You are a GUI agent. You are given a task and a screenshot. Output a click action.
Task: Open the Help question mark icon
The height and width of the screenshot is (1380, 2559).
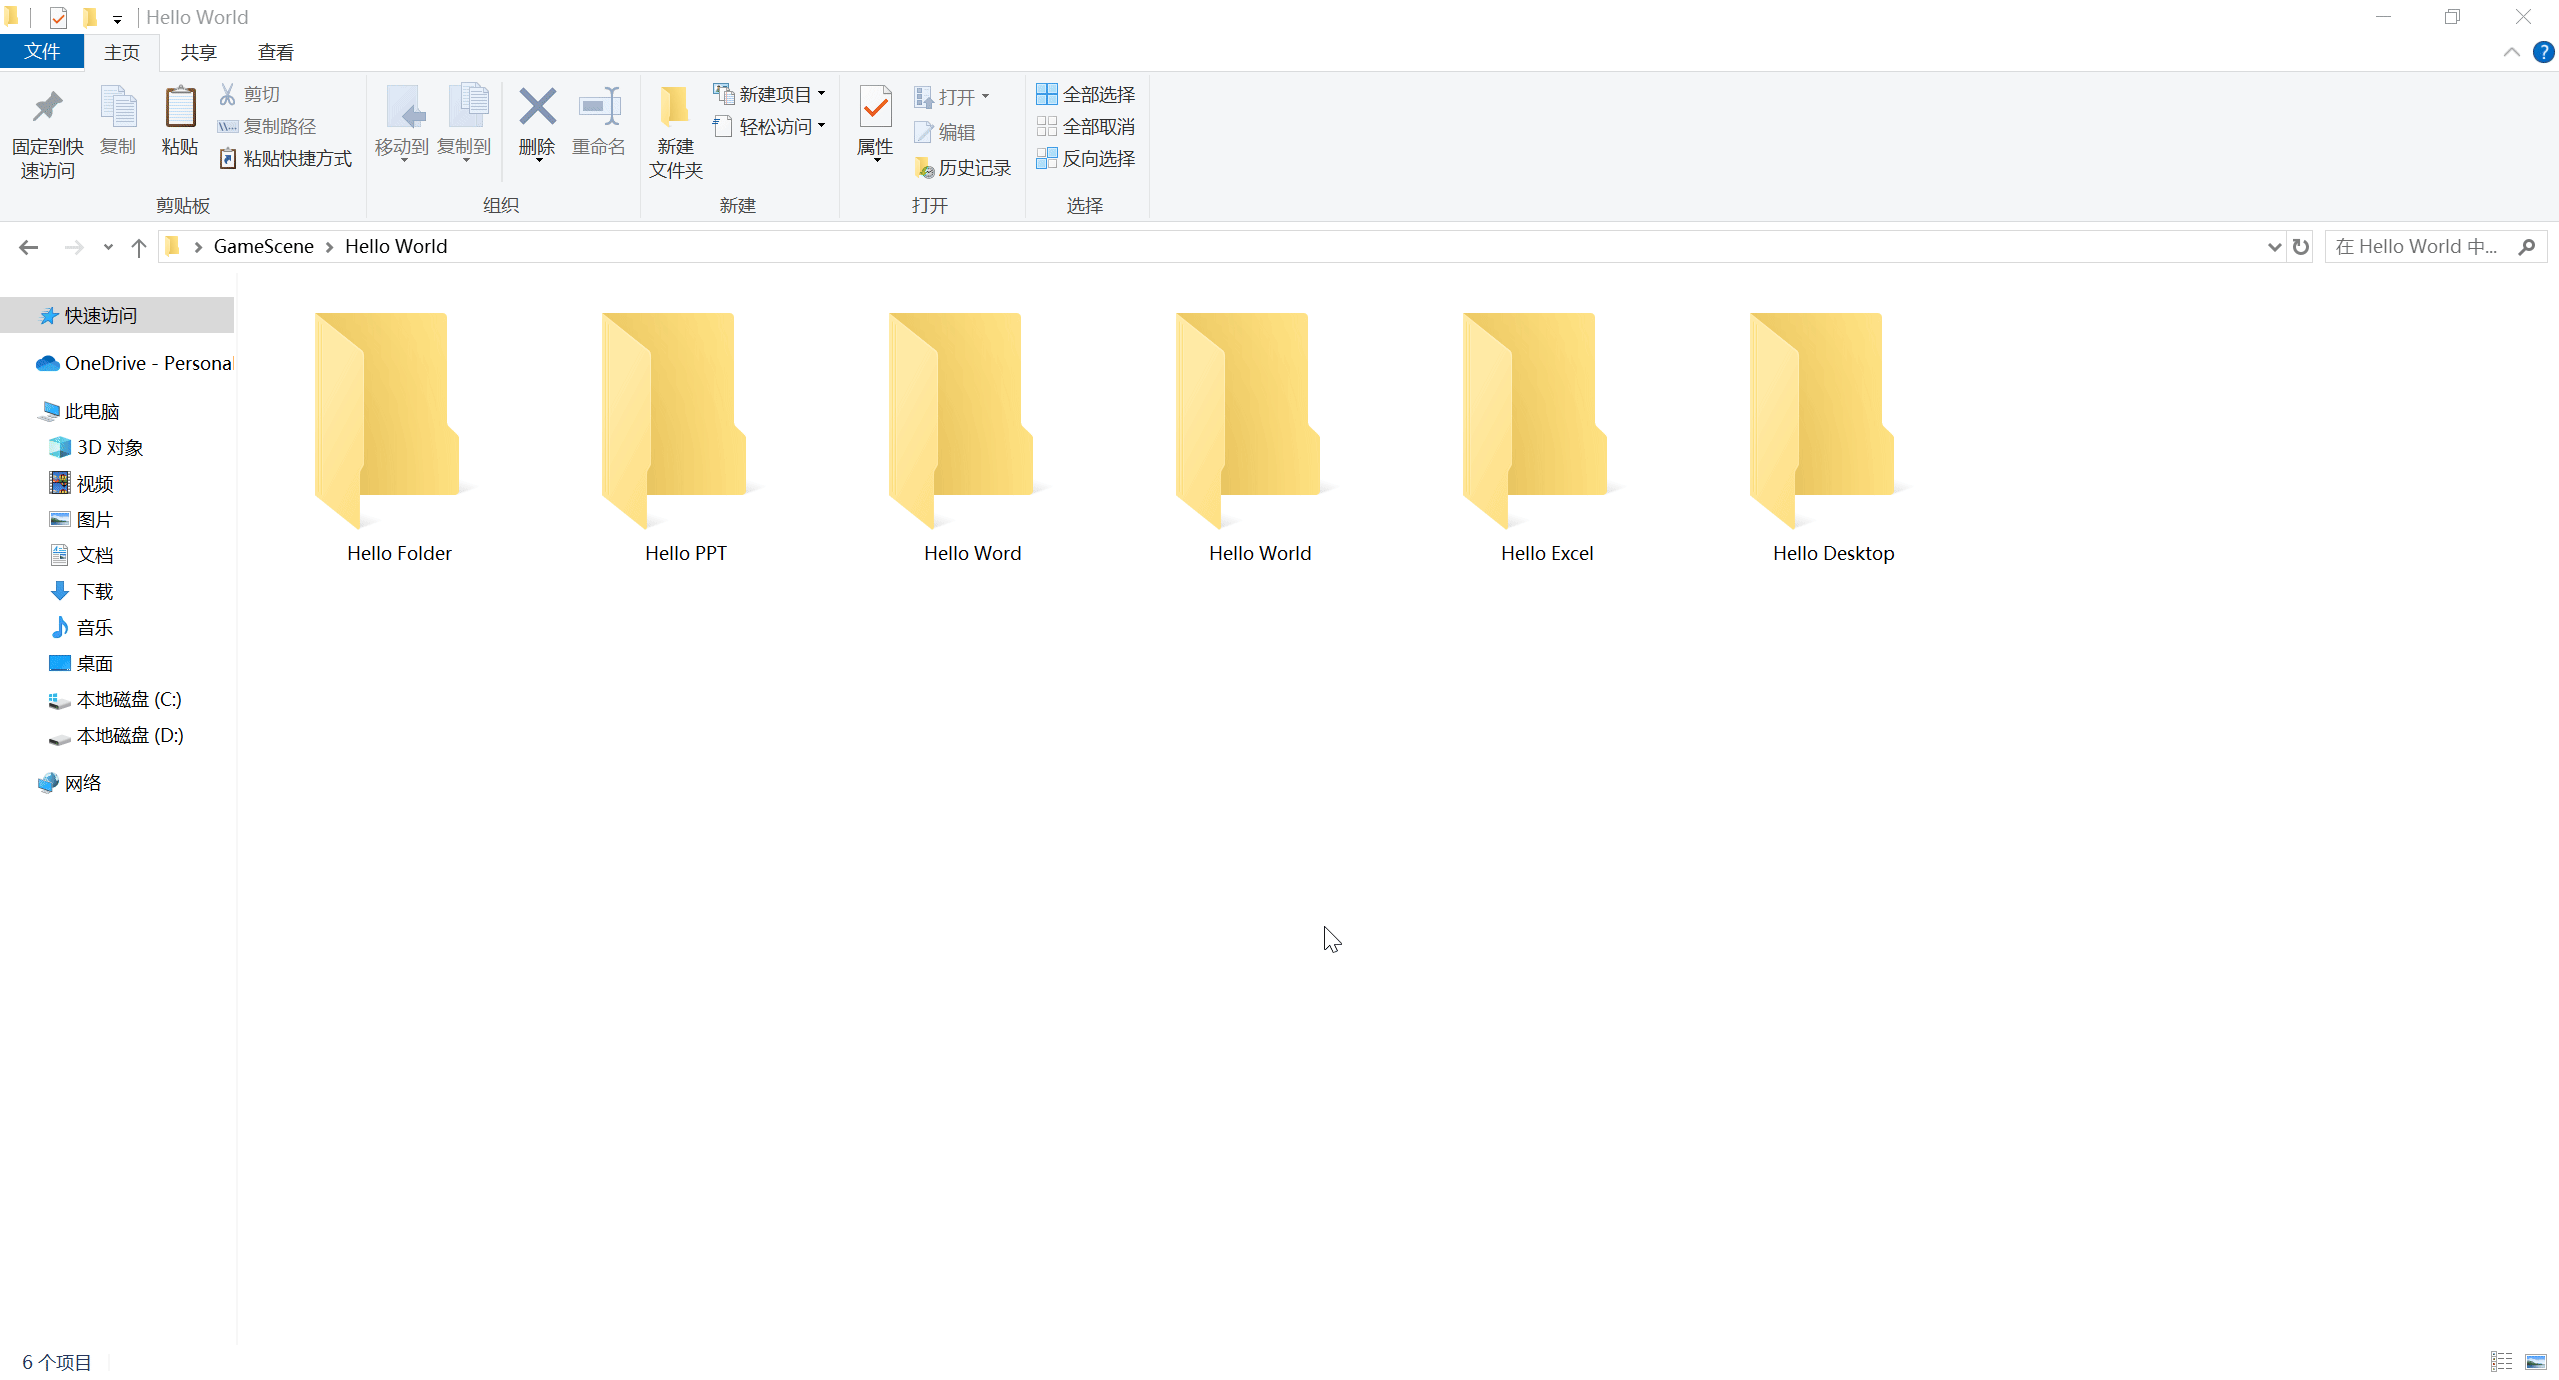point(2543,52)
